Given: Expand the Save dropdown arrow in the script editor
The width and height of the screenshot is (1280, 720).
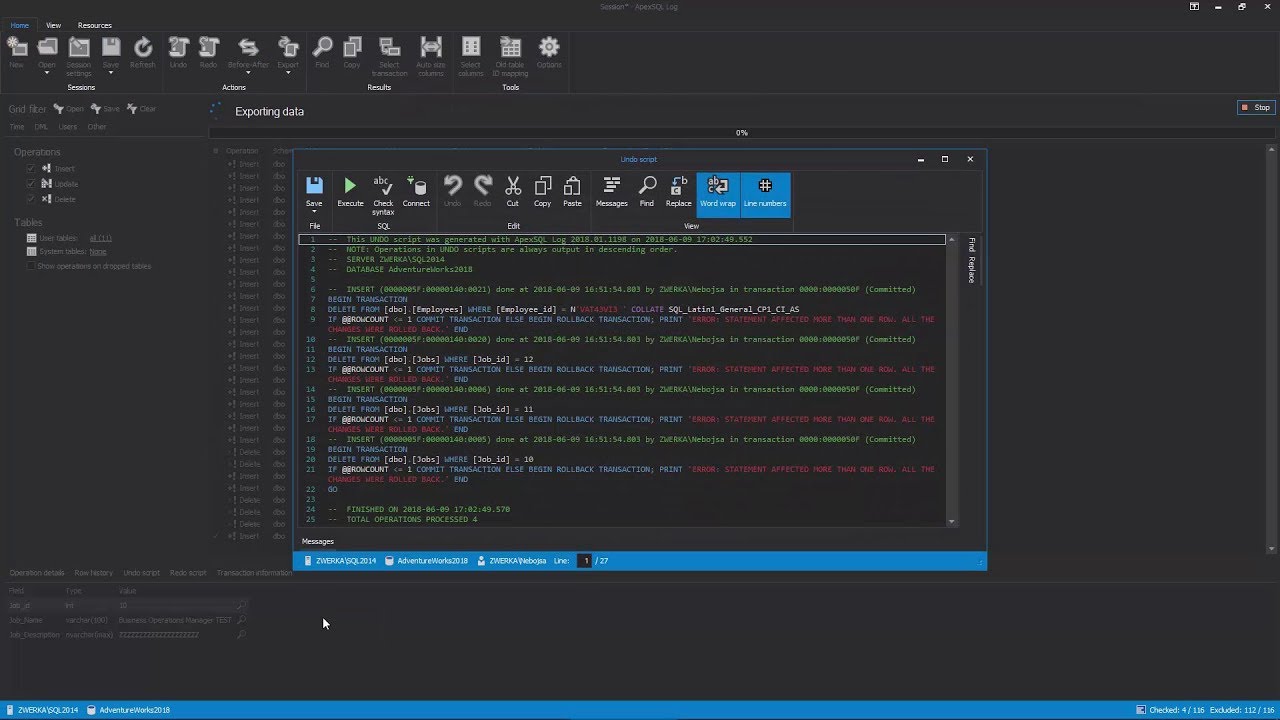Looking at the screenshot, I should tap(314, 212).
